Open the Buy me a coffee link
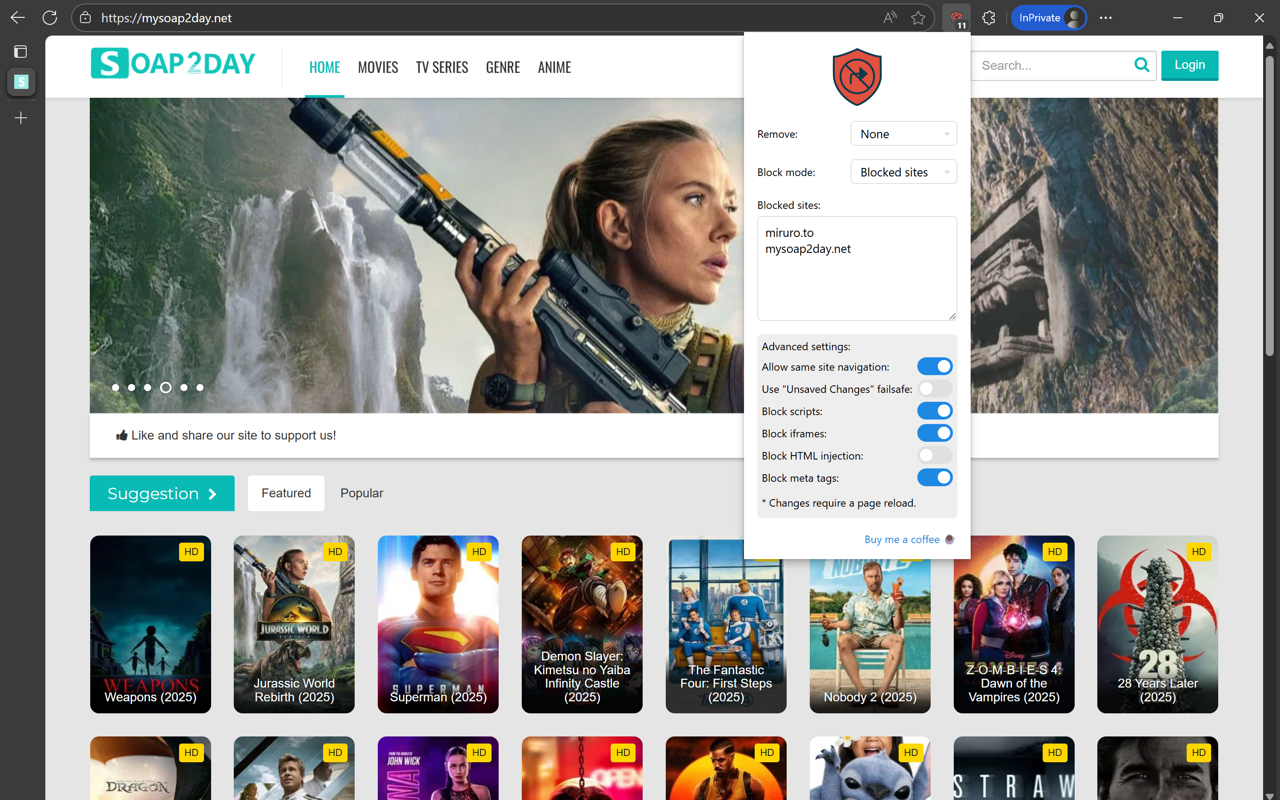The height and width of the screenshot is (800, 1280). coord(902,539)
